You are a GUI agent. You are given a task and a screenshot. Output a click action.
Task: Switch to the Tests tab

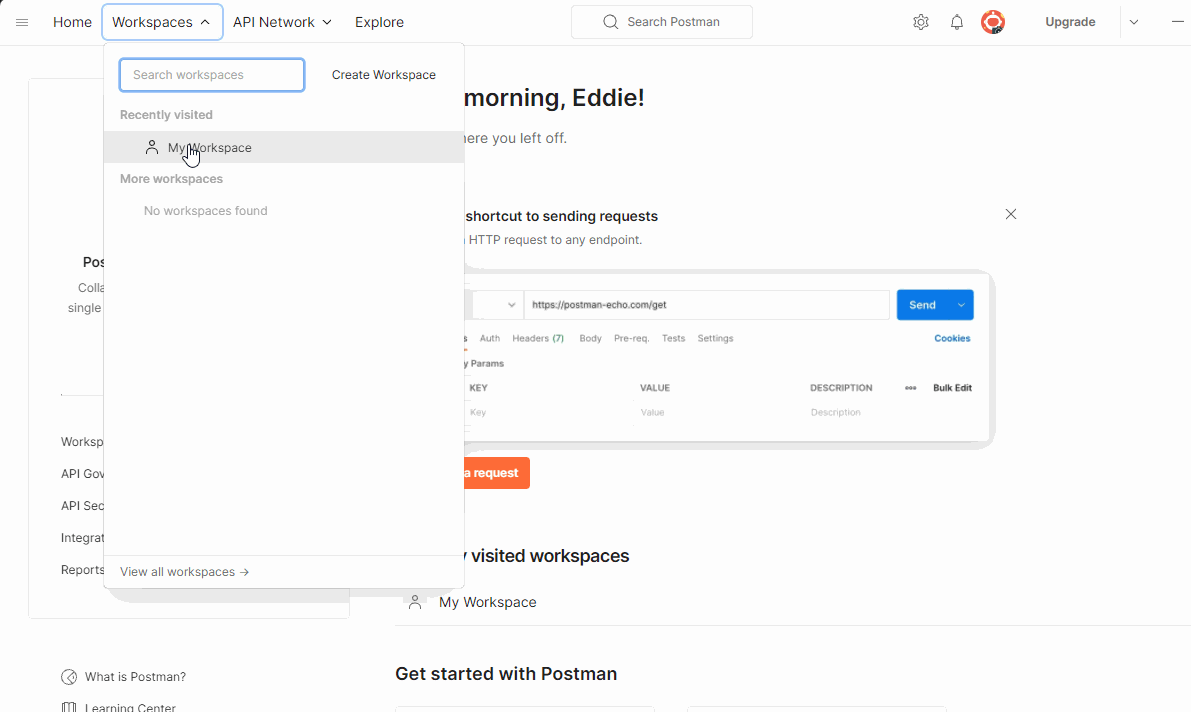point(673,338)
